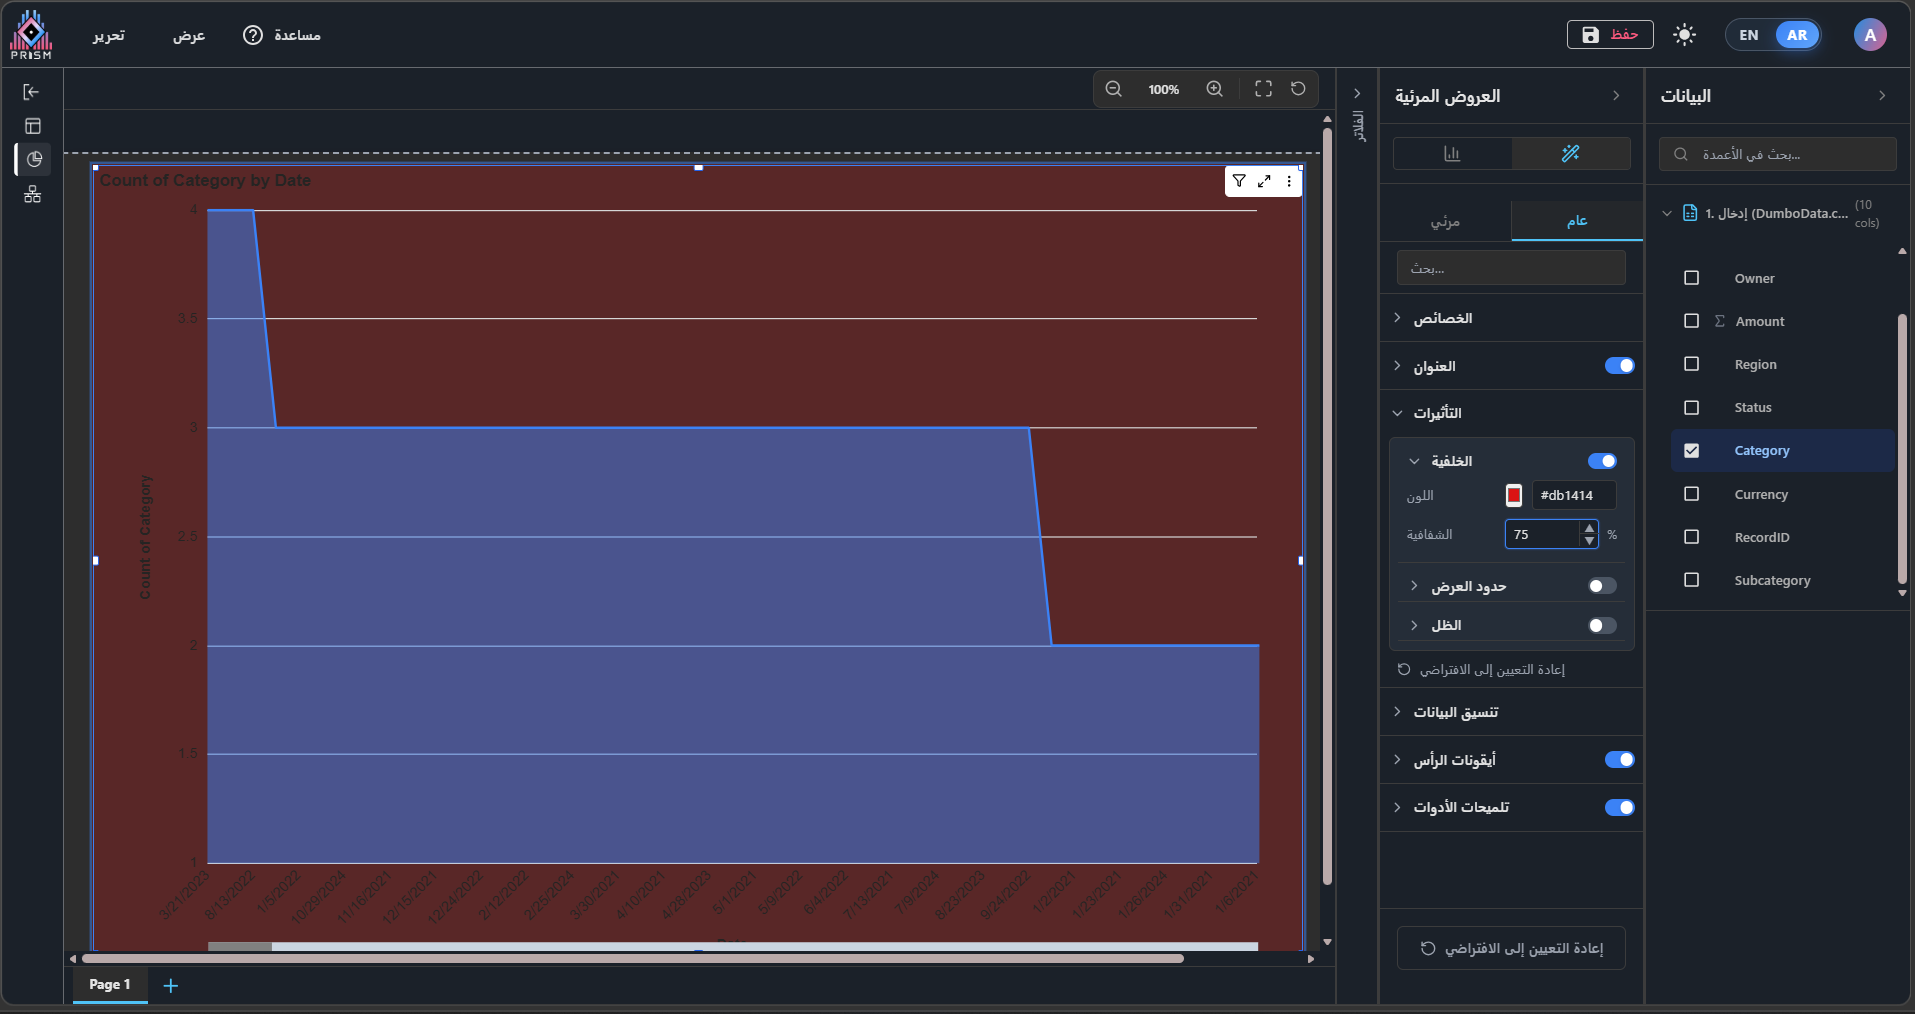The height and width of the screenshot is (1014, 1915).
Task: Check the Amount column checkbox
Action: [1691, 321]
